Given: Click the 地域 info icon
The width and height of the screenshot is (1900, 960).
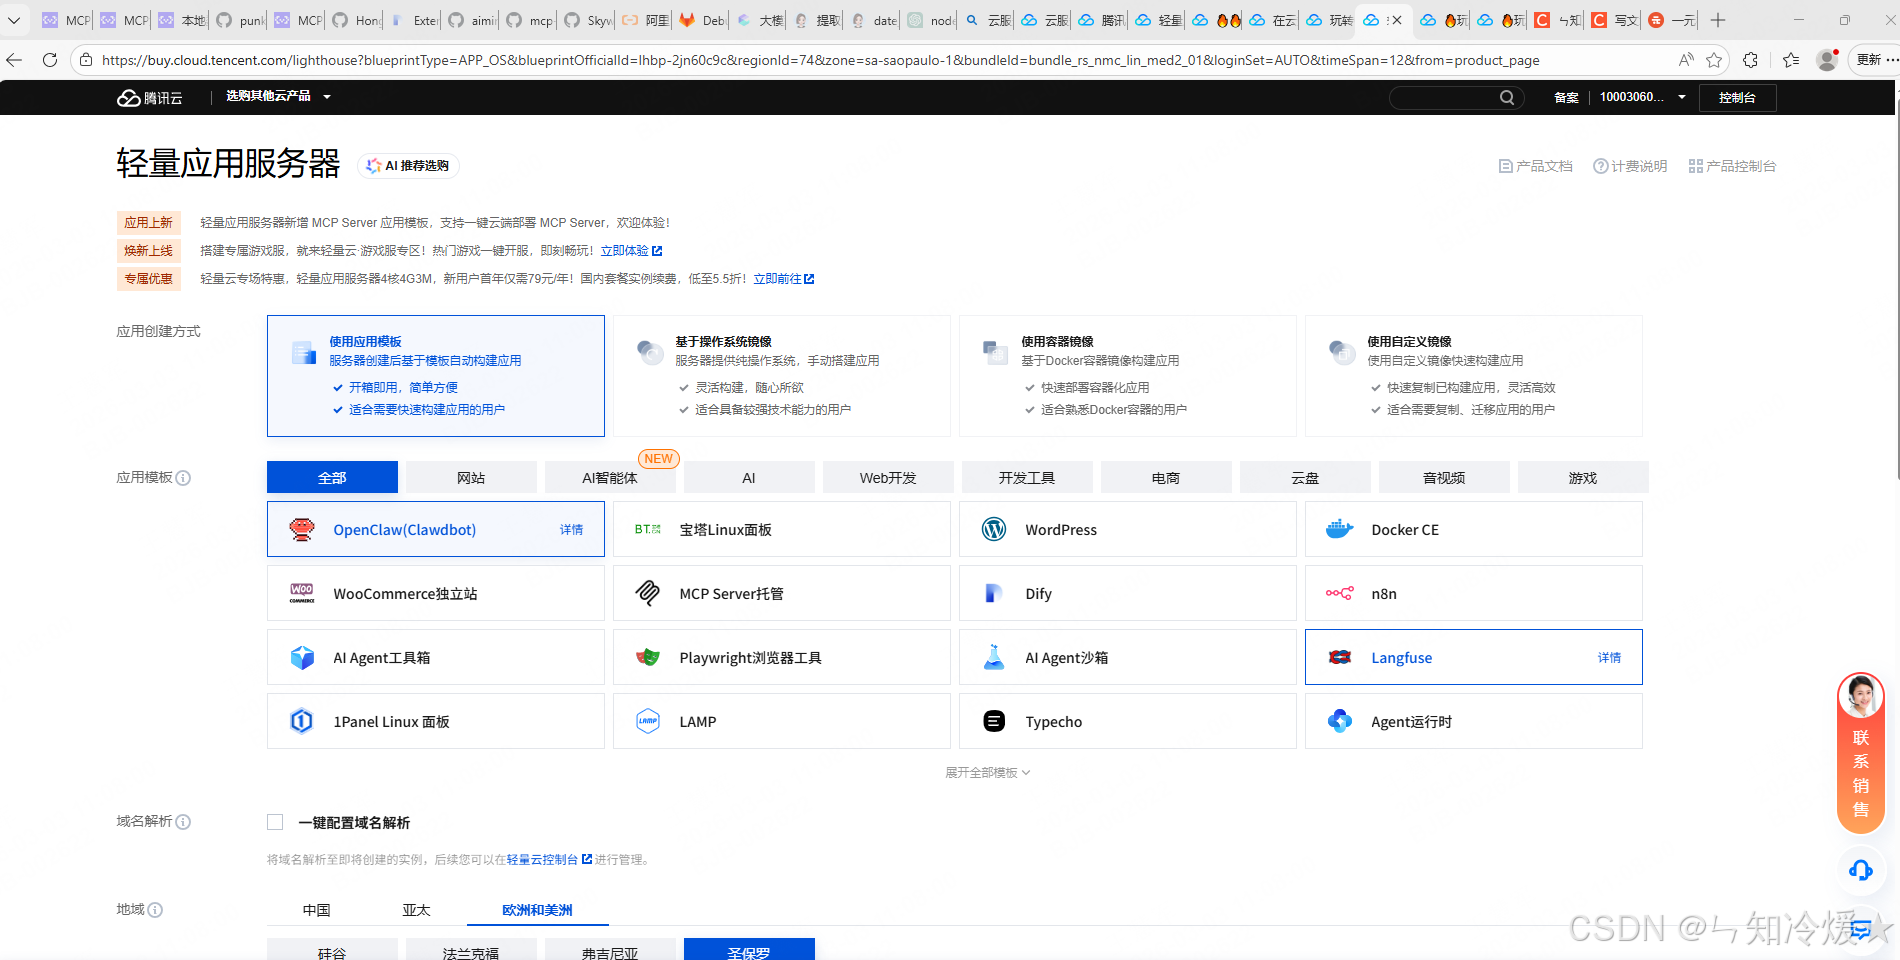Looking at the screenshot, I should coord(155,910).
